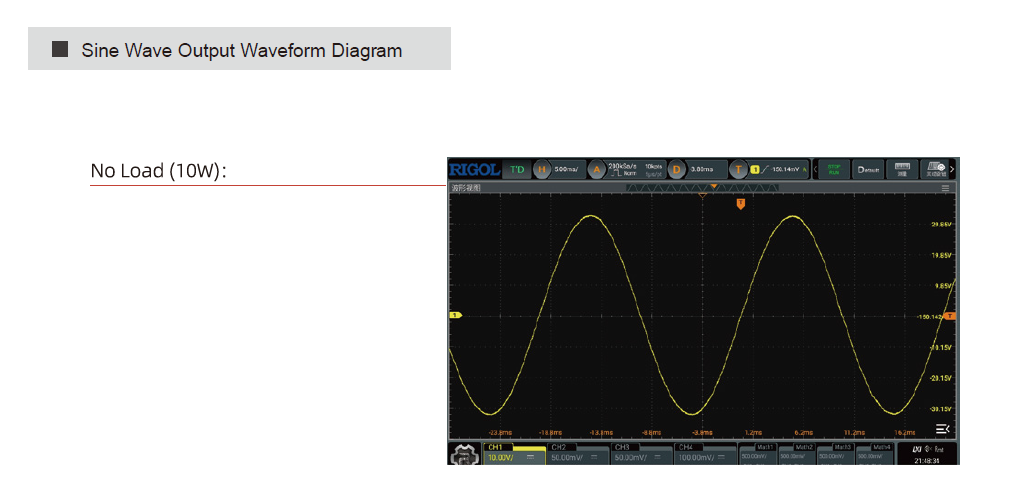The image size is (1036, 497).
Task: Open the storage icon at top right
Action: (x=936, y=169)
